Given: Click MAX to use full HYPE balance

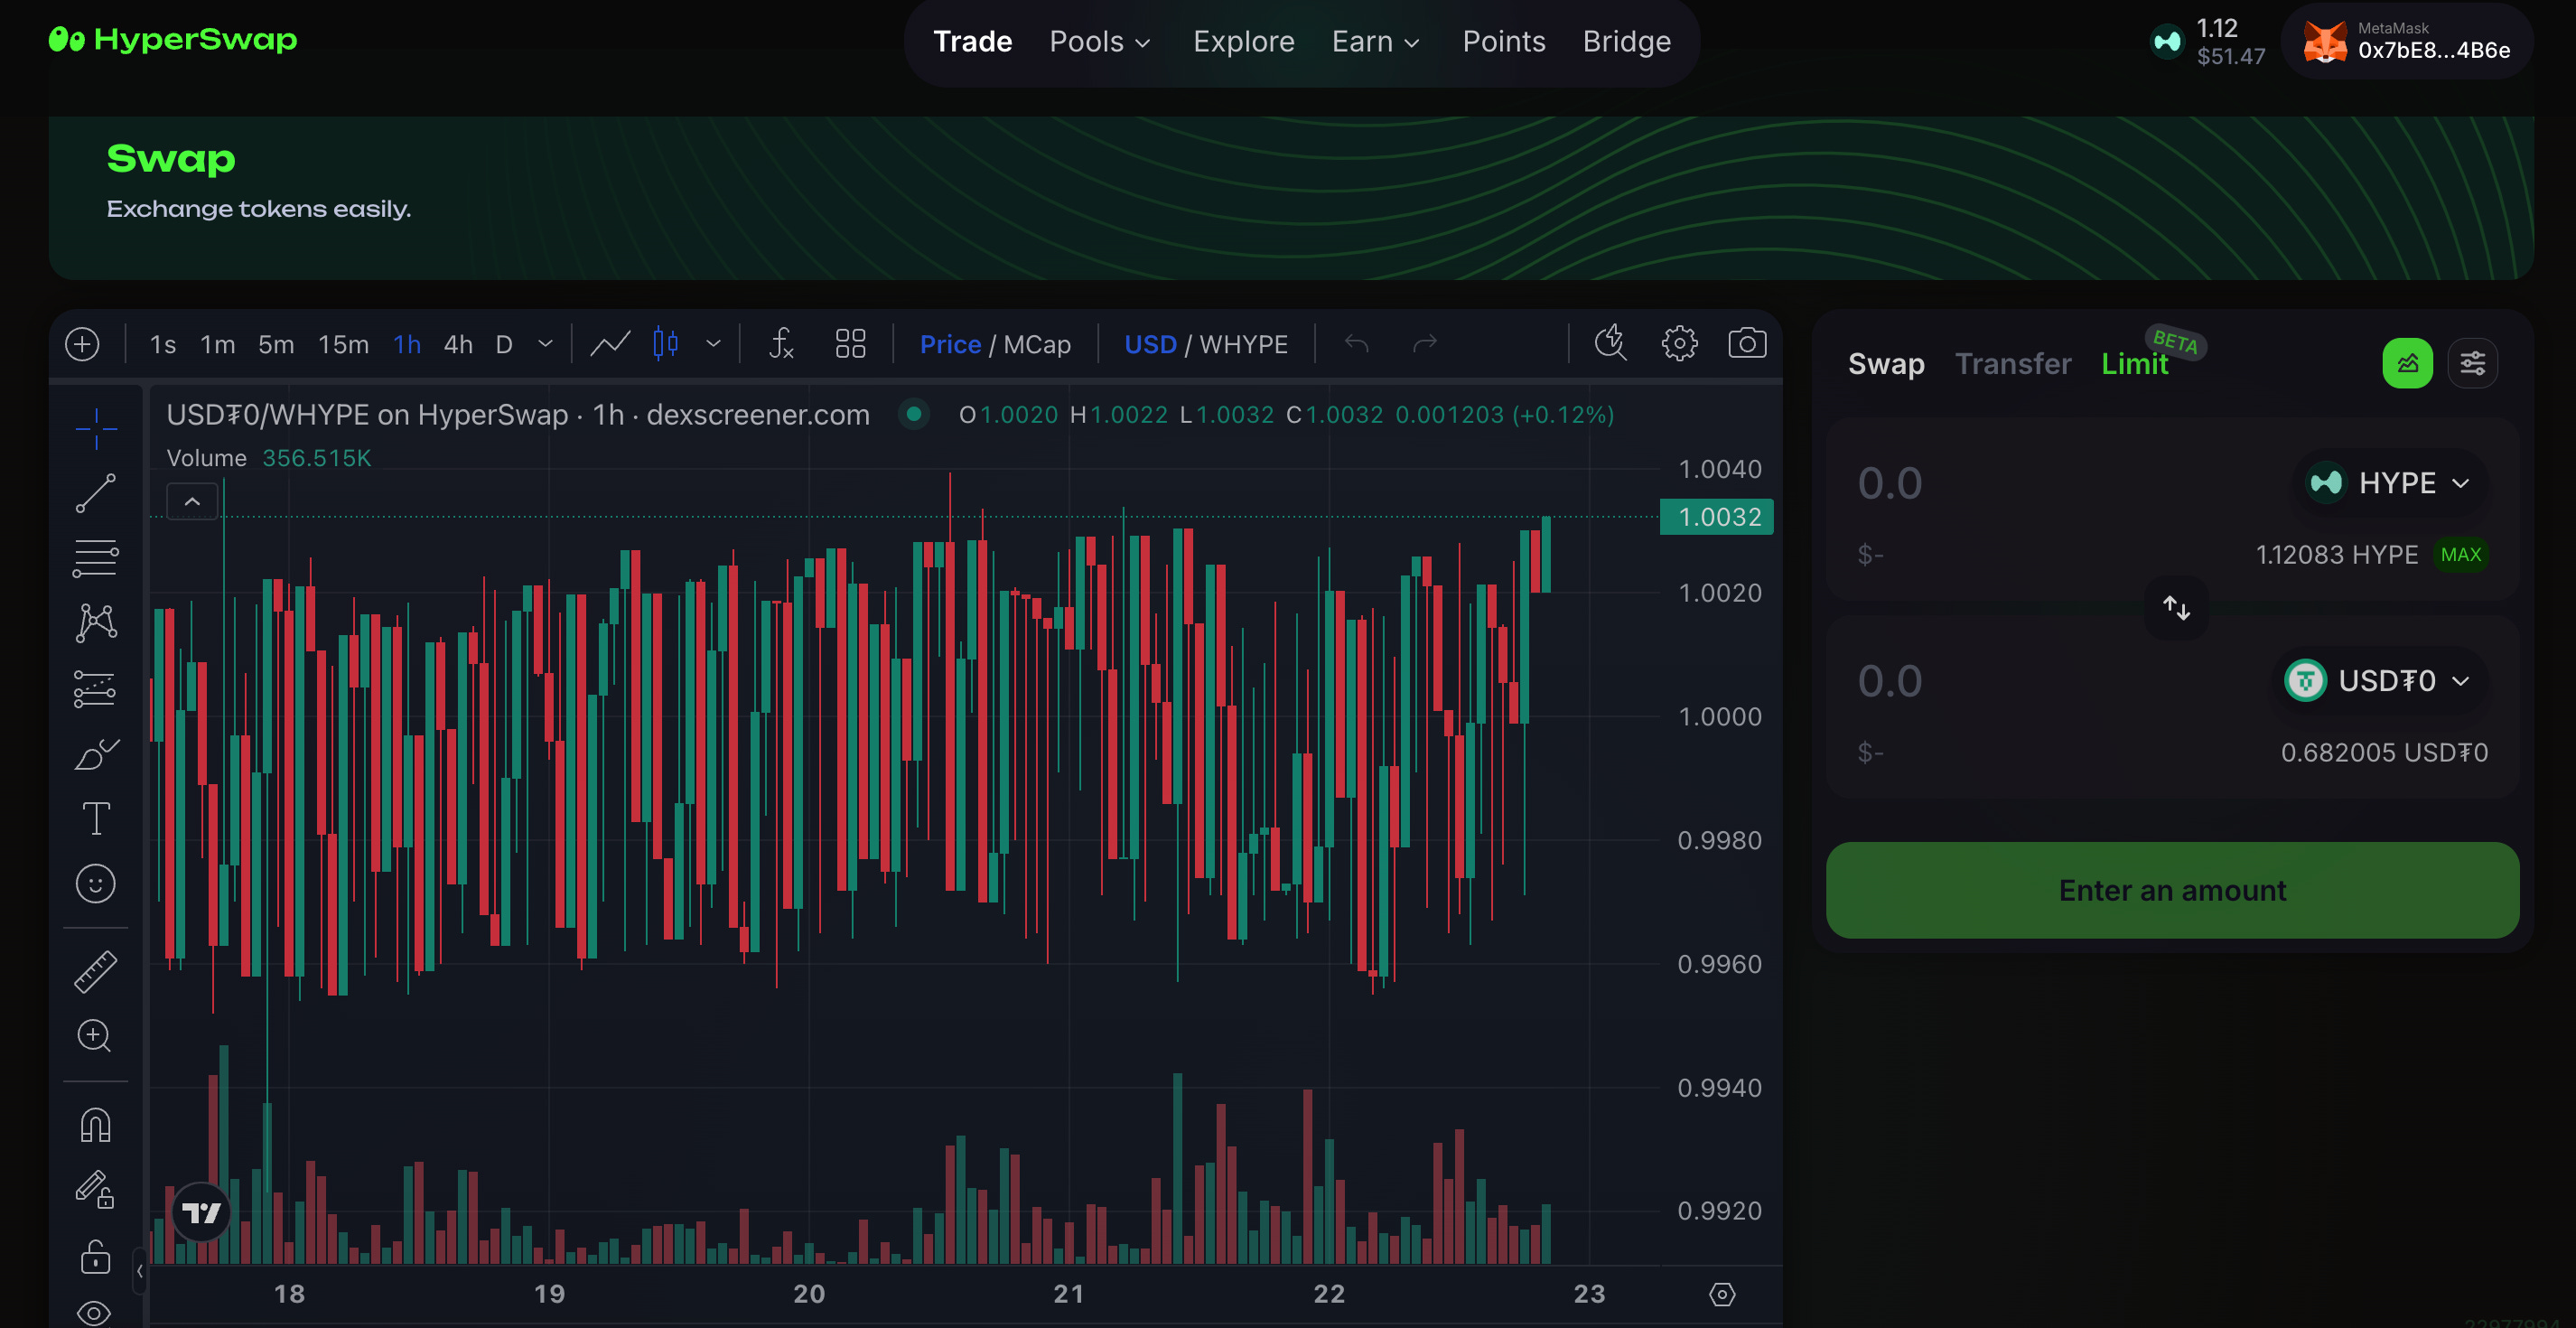Looking at the screenshot, I should (x=2460, y=554).
